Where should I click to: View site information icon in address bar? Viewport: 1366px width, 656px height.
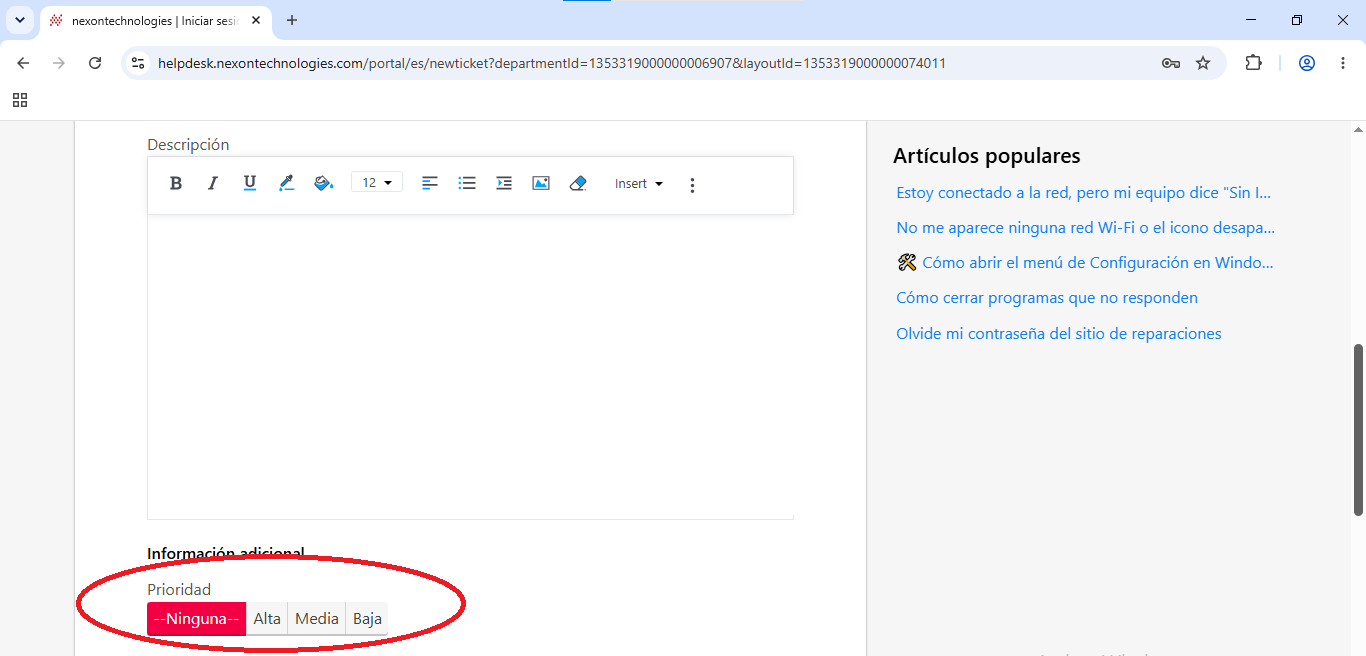(138, 63)
